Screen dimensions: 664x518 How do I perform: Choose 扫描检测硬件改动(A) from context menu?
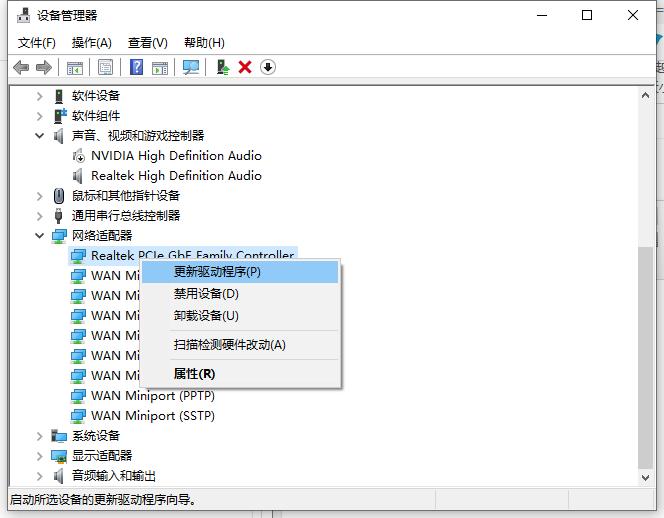tap(240, 345)
